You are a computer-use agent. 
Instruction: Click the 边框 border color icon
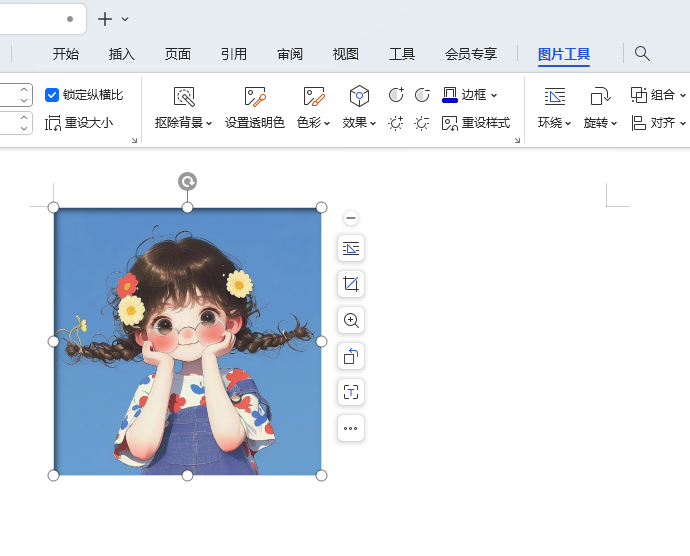coord(450,95)
